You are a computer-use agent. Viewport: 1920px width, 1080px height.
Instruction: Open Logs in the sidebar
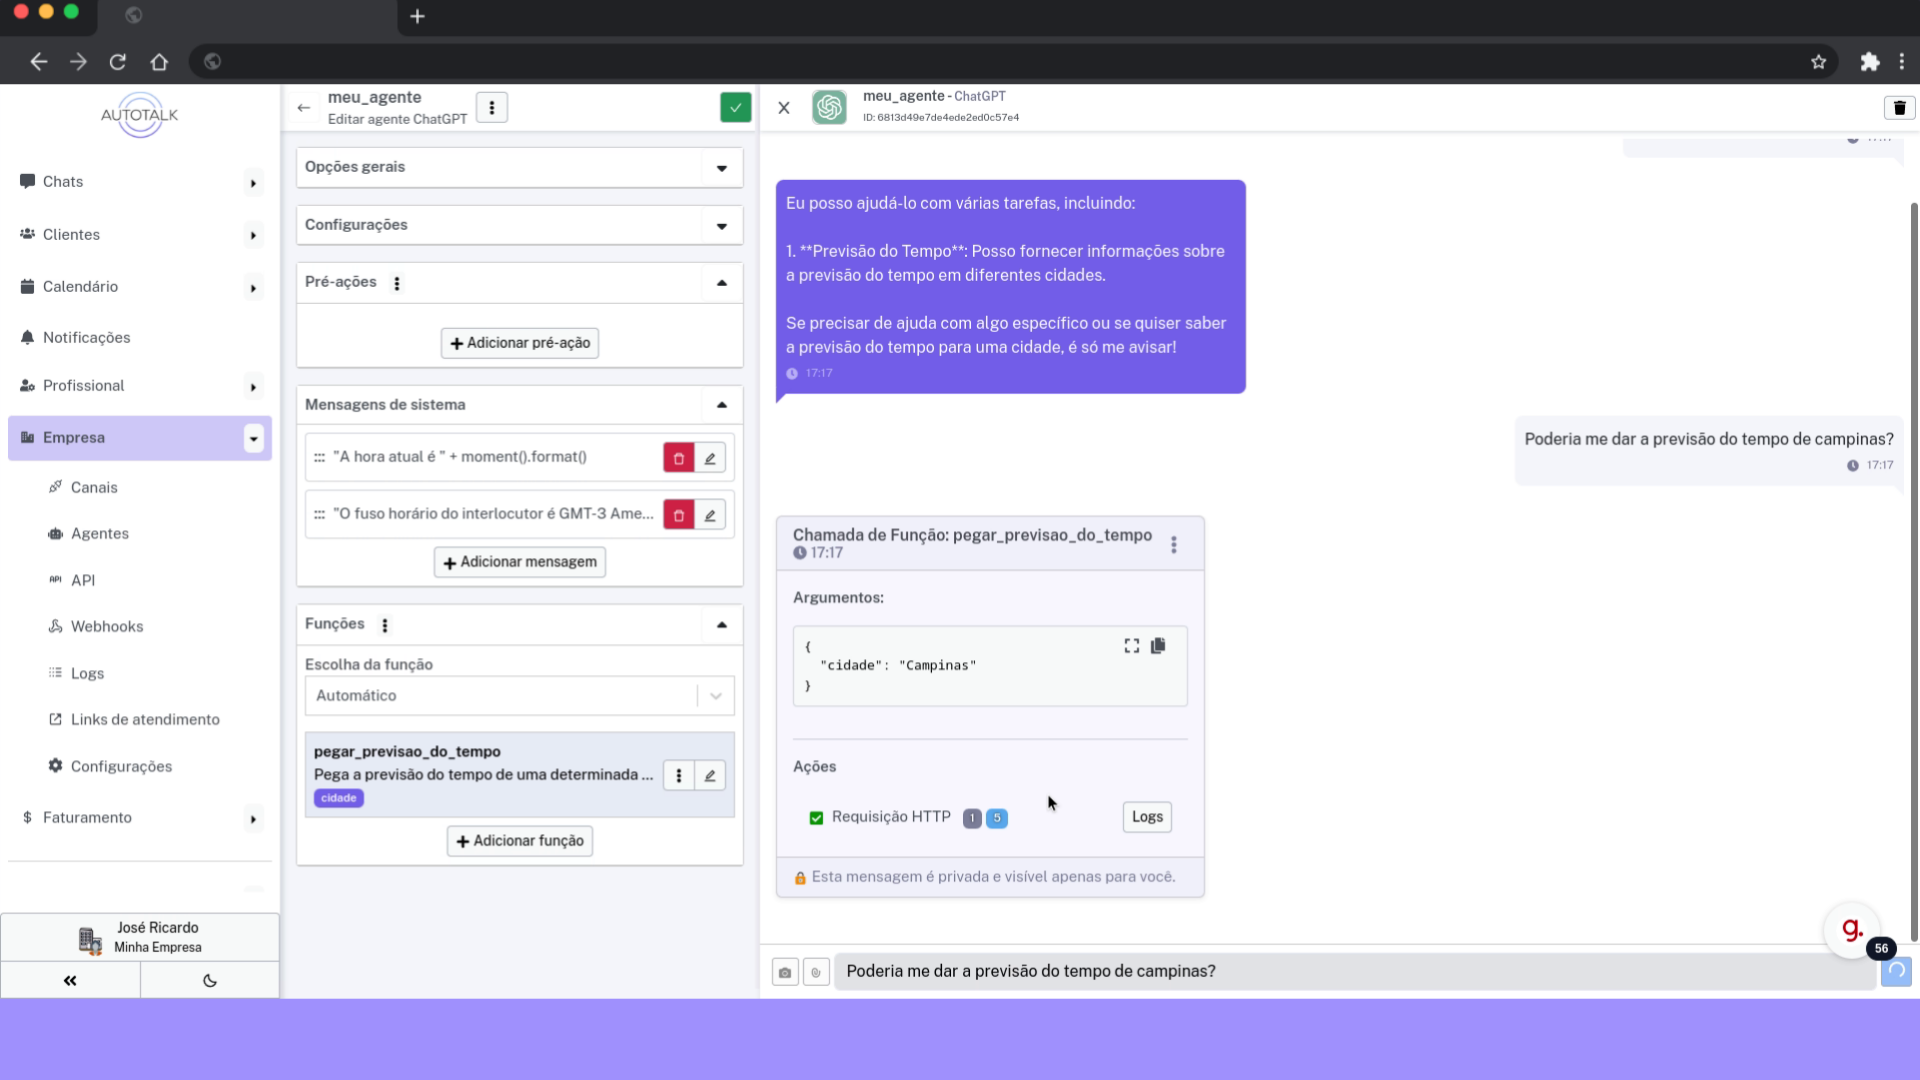[87, 674]
